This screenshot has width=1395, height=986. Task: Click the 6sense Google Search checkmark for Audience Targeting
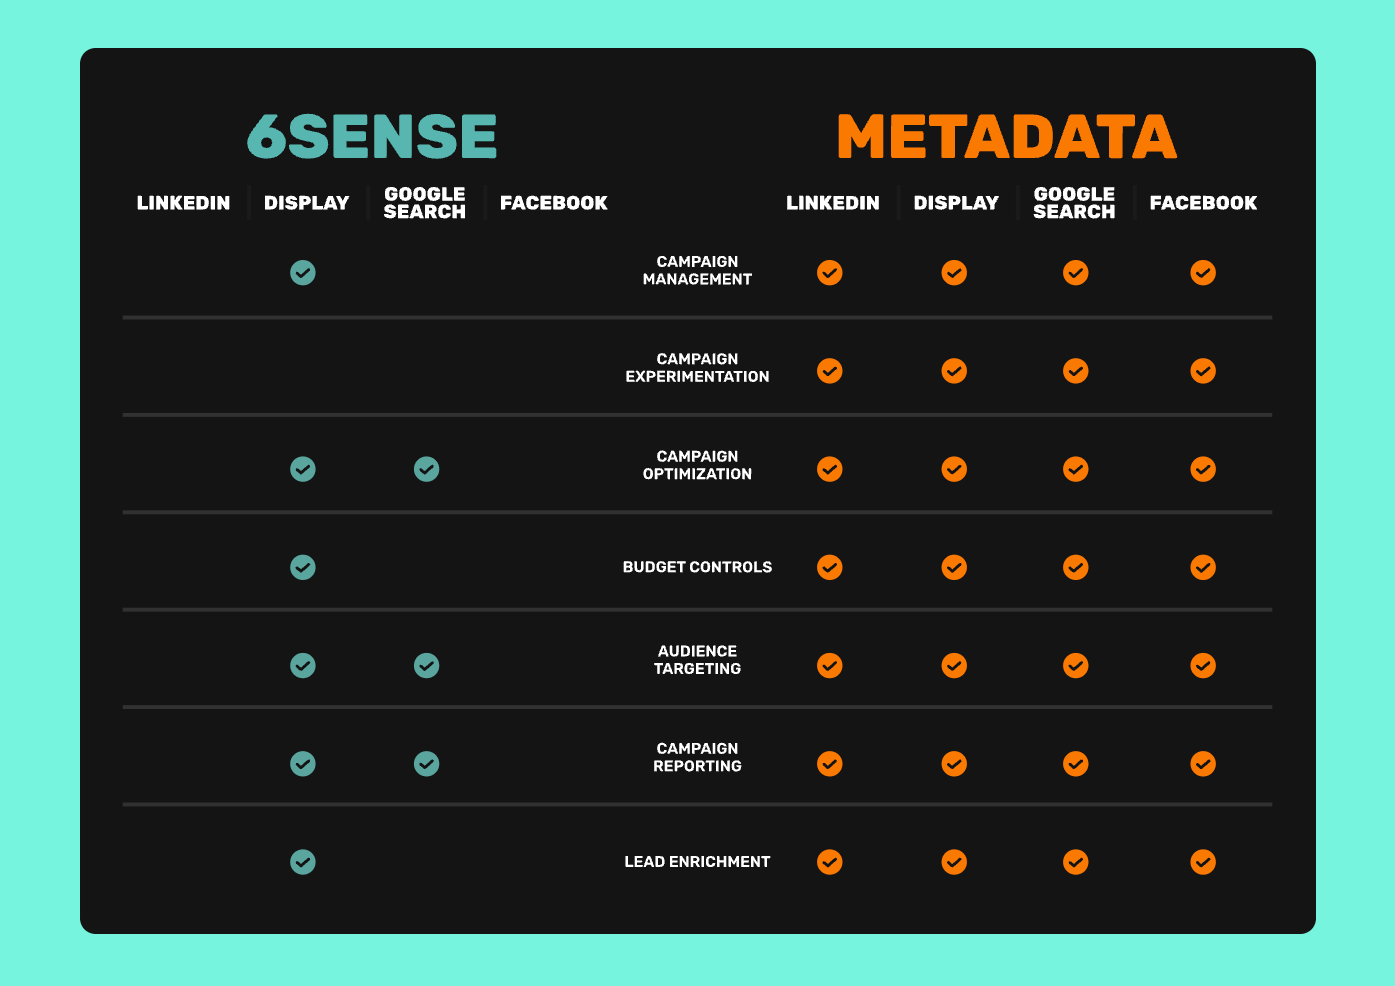coord(426,665)
